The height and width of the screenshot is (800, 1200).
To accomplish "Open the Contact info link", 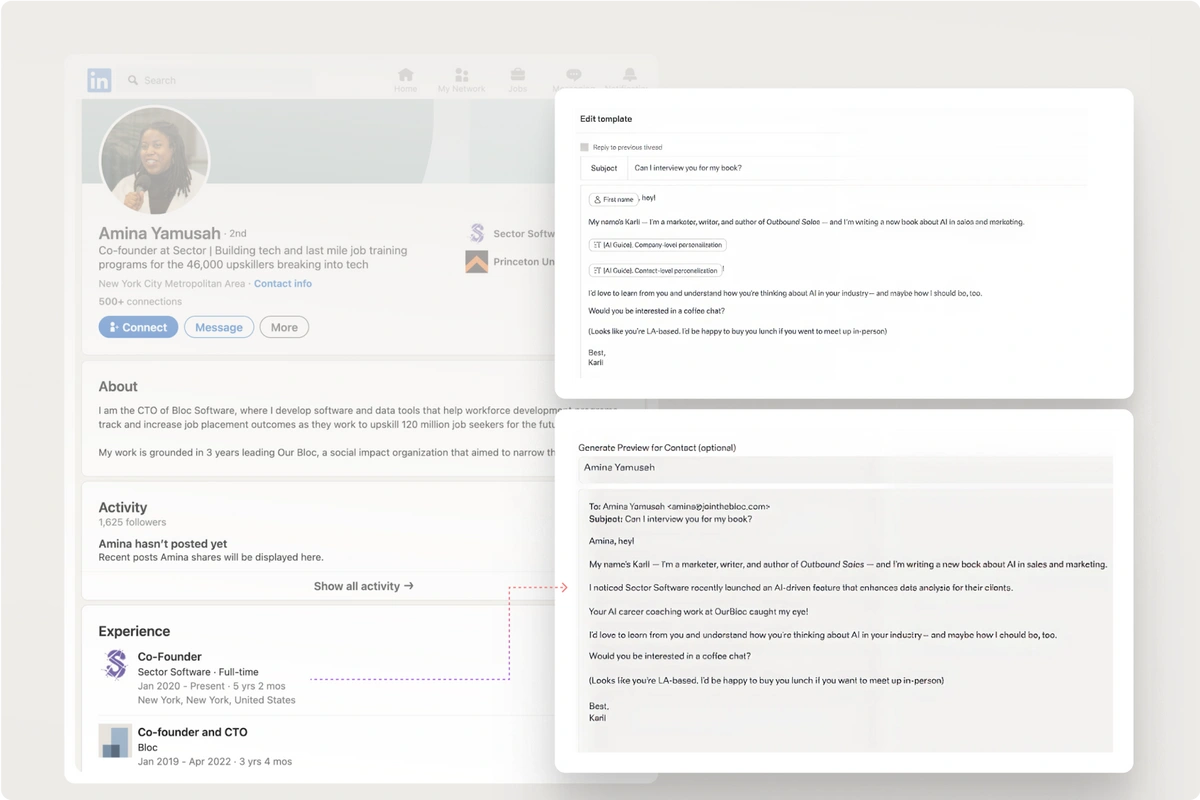I will point(283,284).
